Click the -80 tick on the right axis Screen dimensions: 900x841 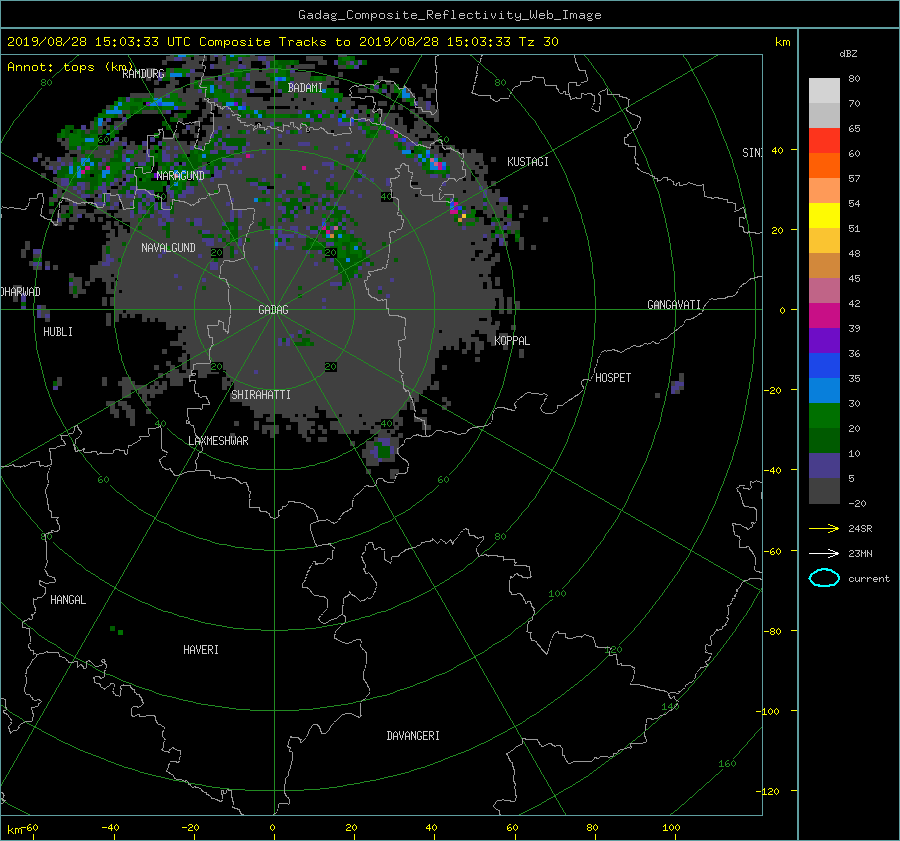pyautogui.click(x=772, y=631)
